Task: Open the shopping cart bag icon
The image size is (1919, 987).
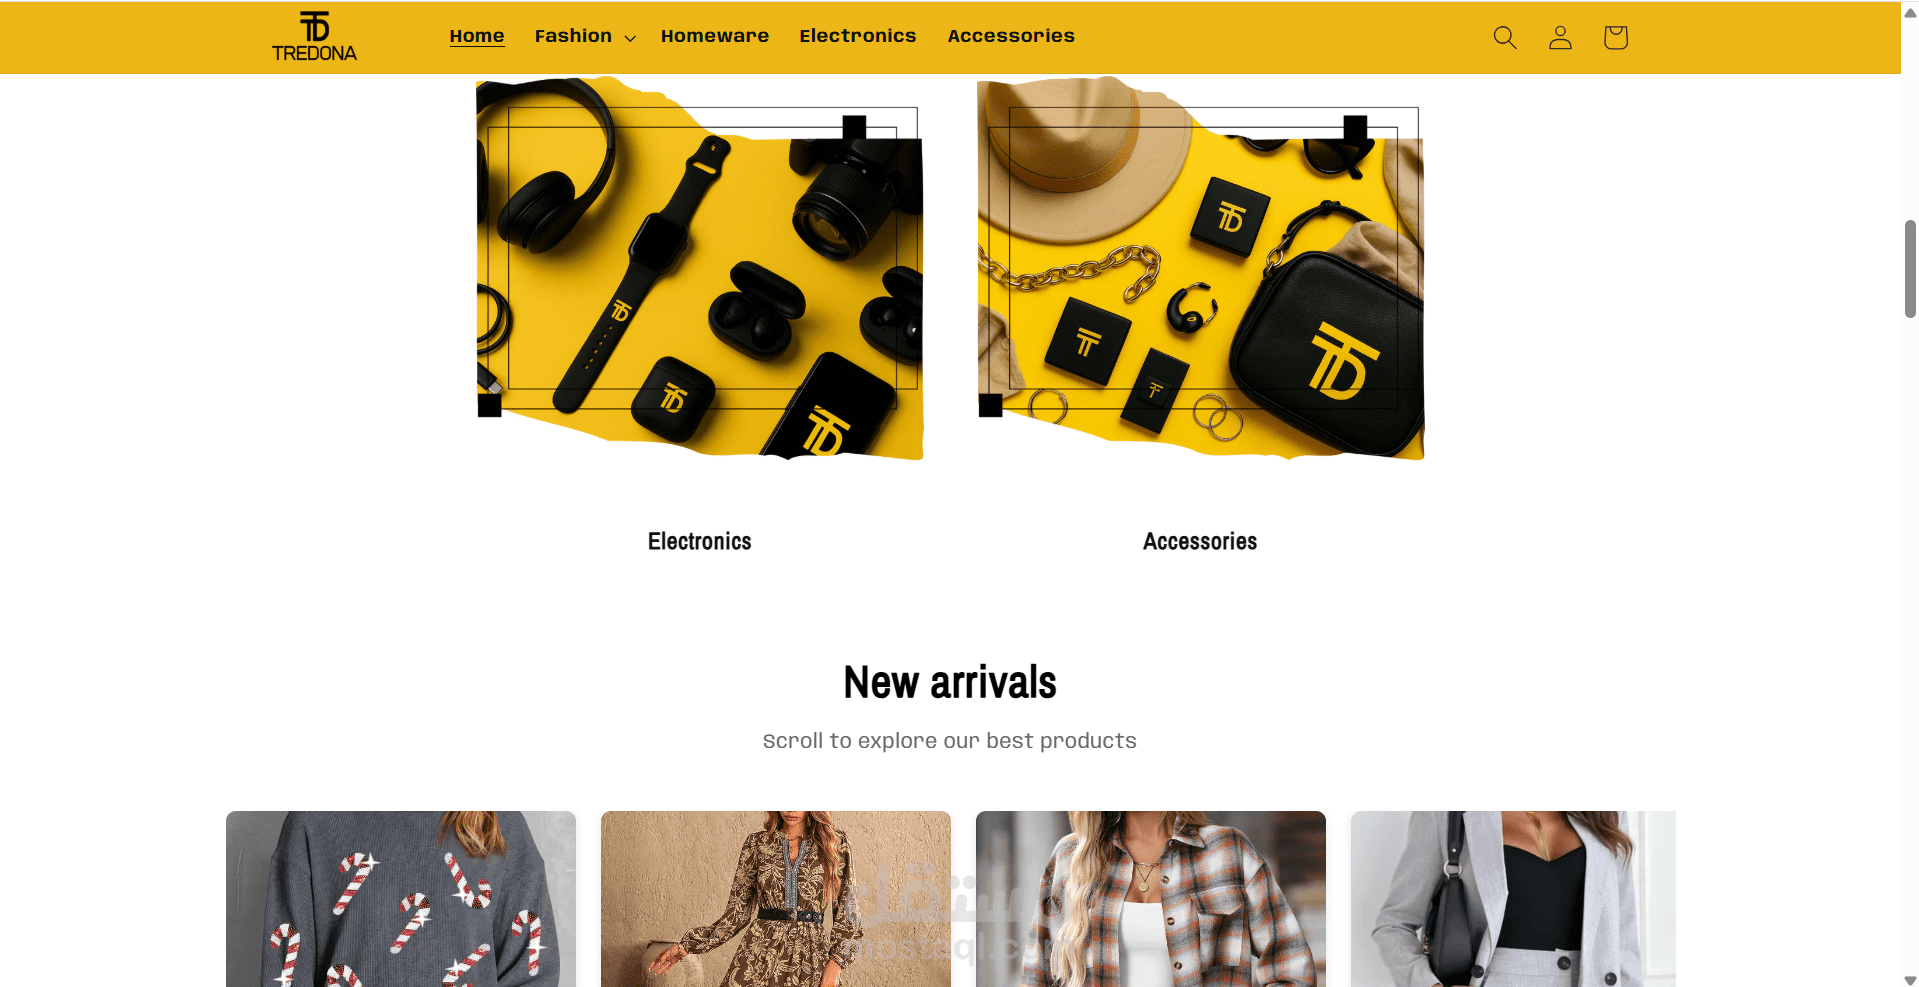Action: coord(1615,37)
